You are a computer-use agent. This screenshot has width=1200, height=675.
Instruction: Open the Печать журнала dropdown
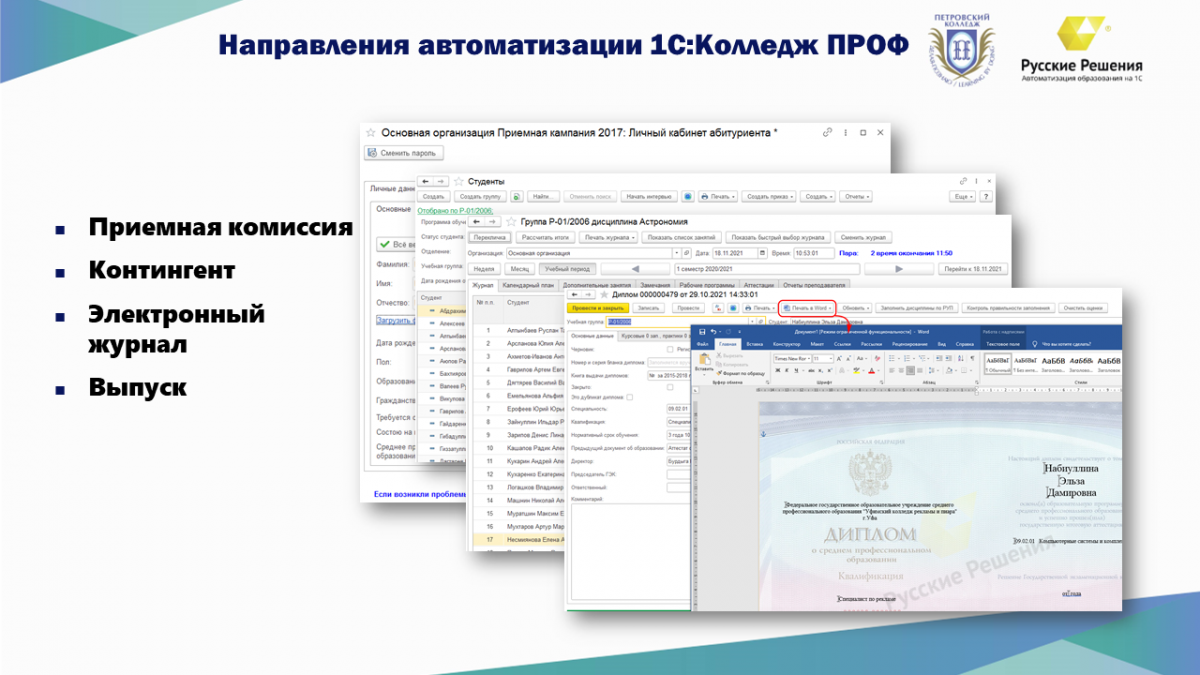click(610, 238)
